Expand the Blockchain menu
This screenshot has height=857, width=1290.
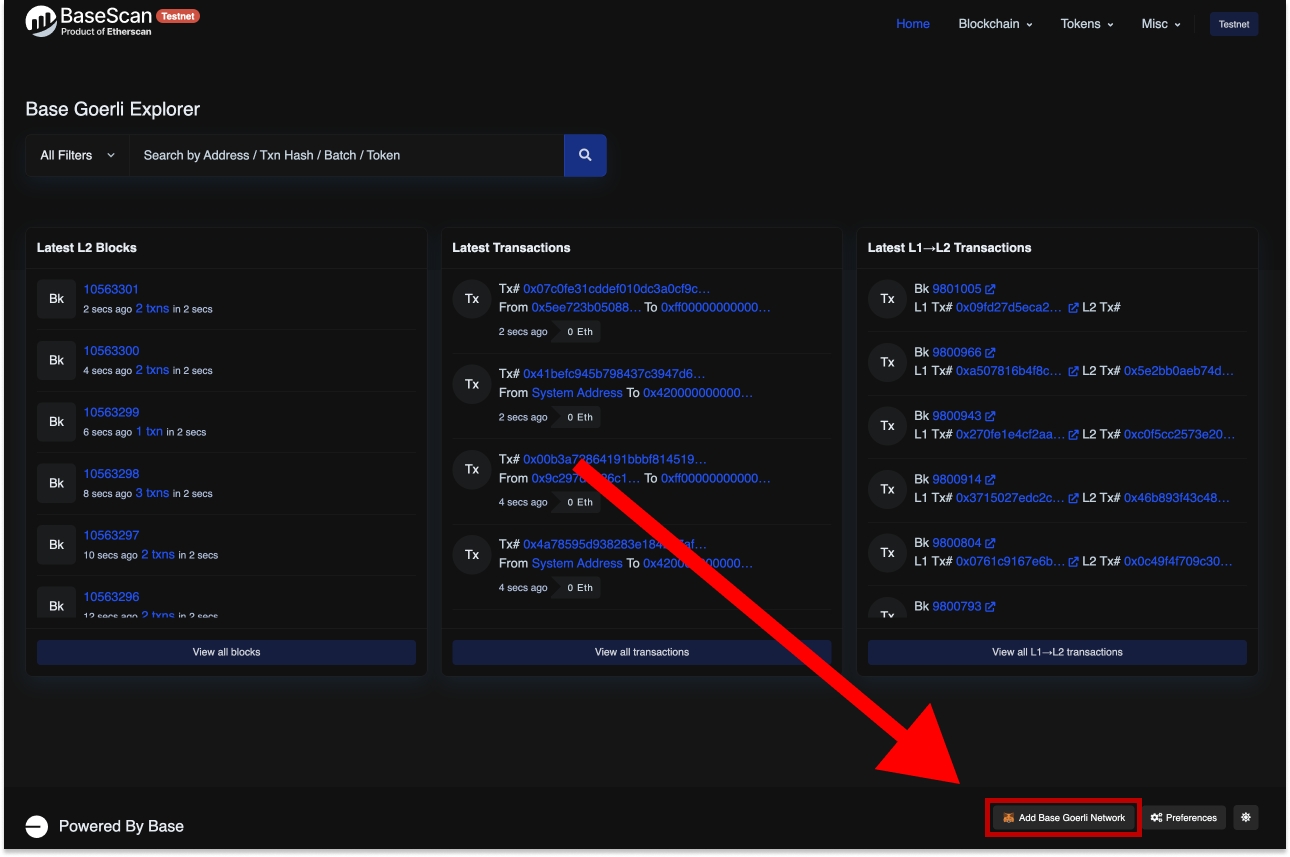coord(995,24)
